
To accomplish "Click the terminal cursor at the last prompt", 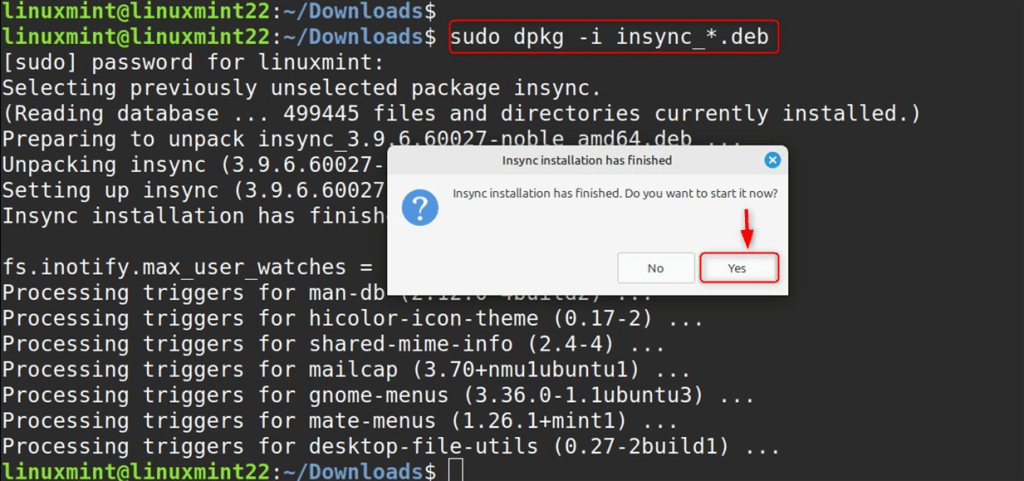I will 456,470.
